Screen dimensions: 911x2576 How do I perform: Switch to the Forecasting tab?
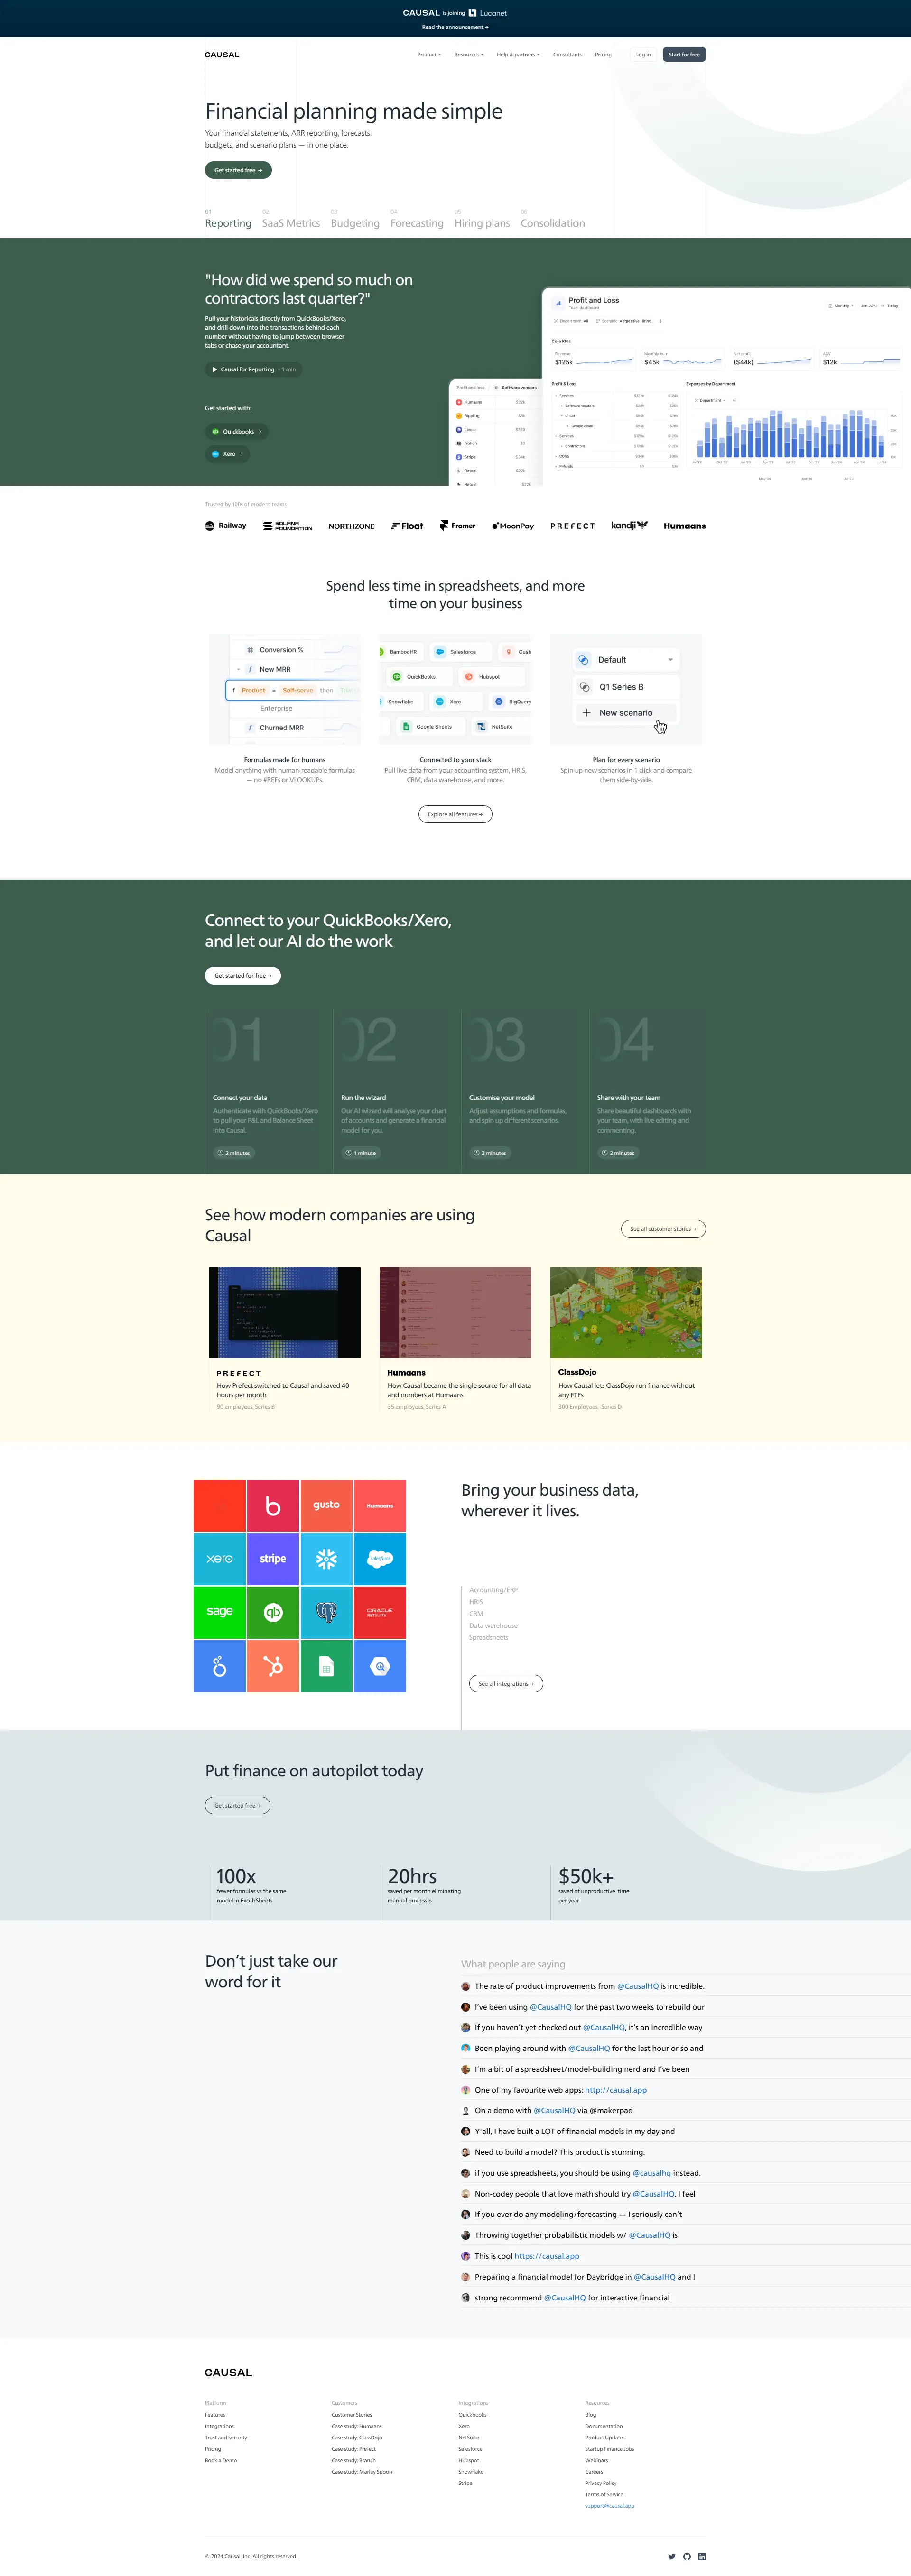pyautogui.click(x=417, y=219)
